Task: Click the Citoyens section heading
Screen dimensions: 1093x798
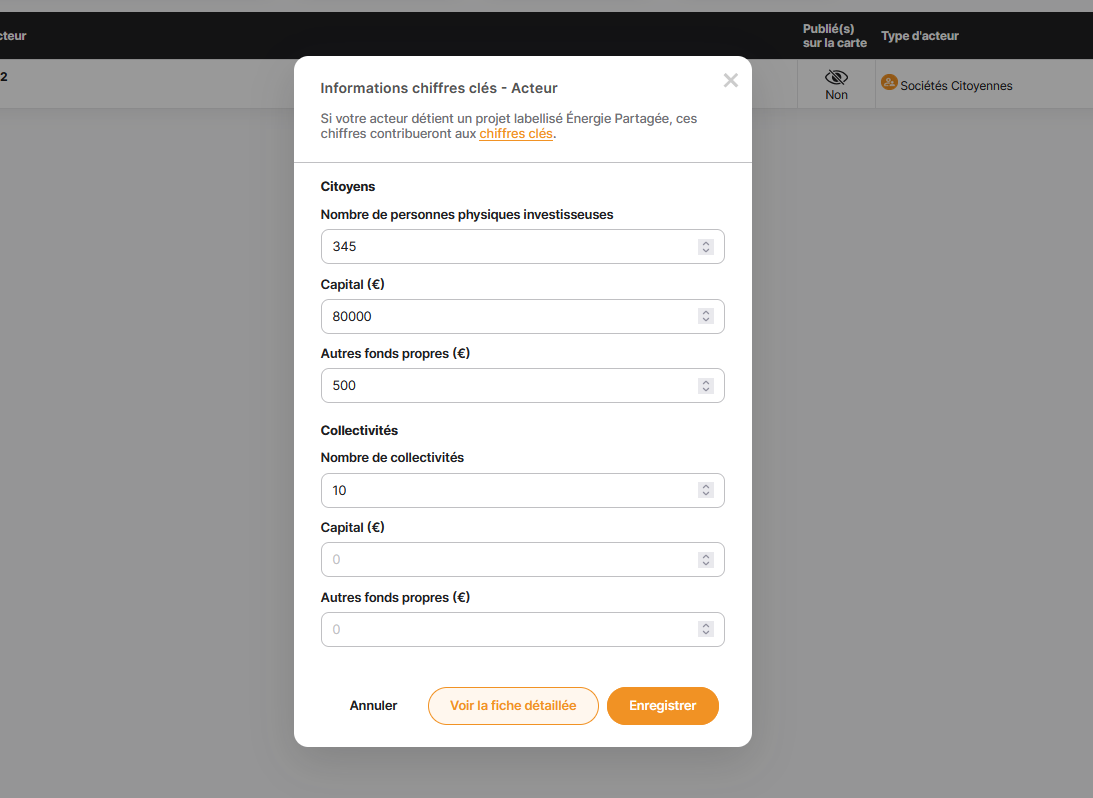Action: click(x=348, y=187)
